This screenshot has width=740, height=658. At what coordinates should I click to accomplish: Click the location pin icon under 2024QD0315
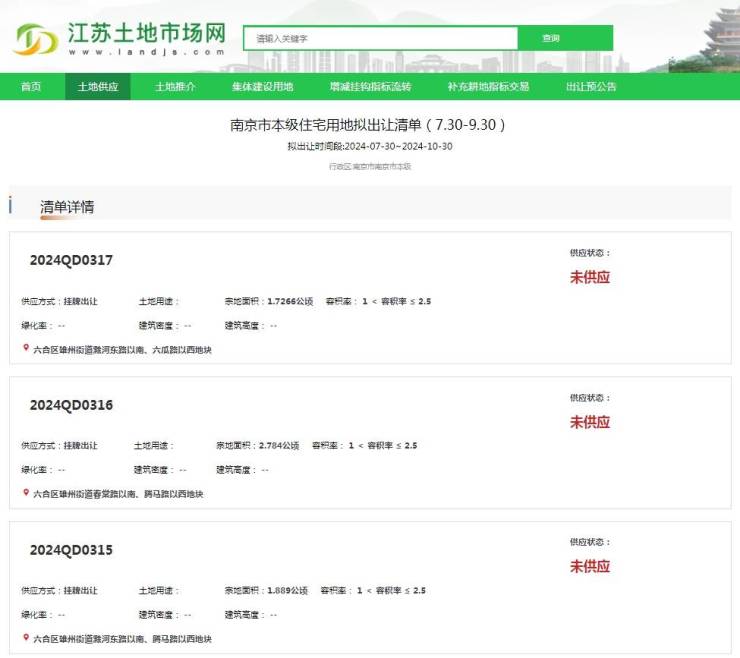26,637
